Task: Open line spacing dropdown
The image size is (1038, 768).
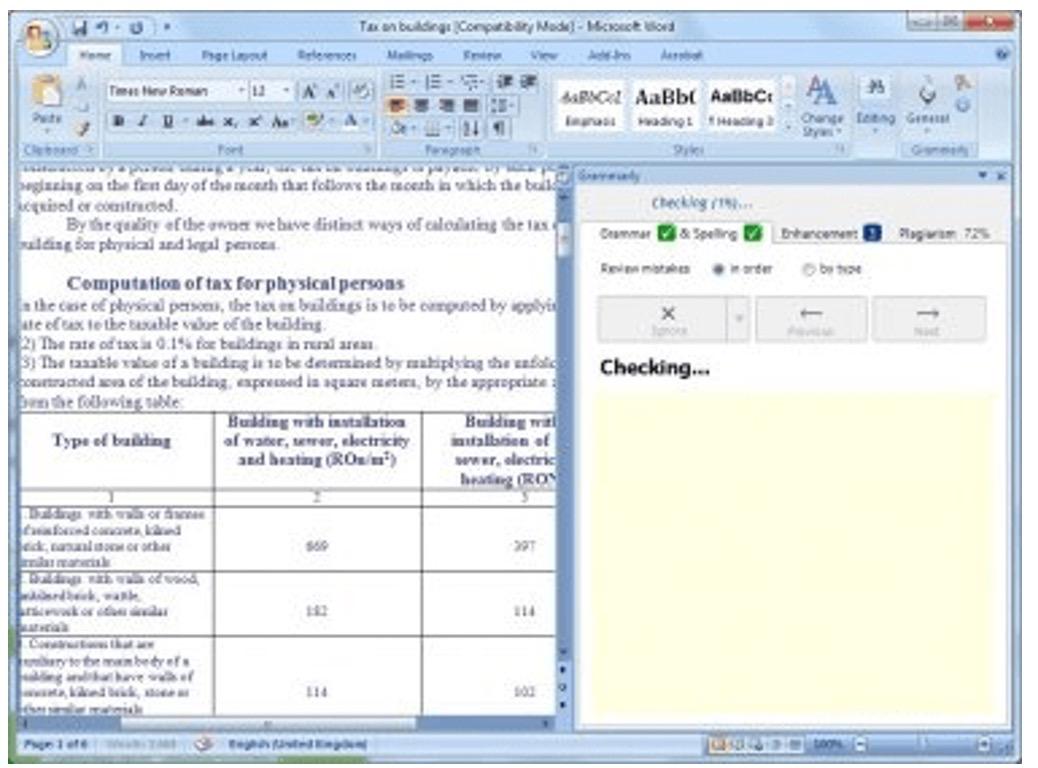Action: point(504,105)
